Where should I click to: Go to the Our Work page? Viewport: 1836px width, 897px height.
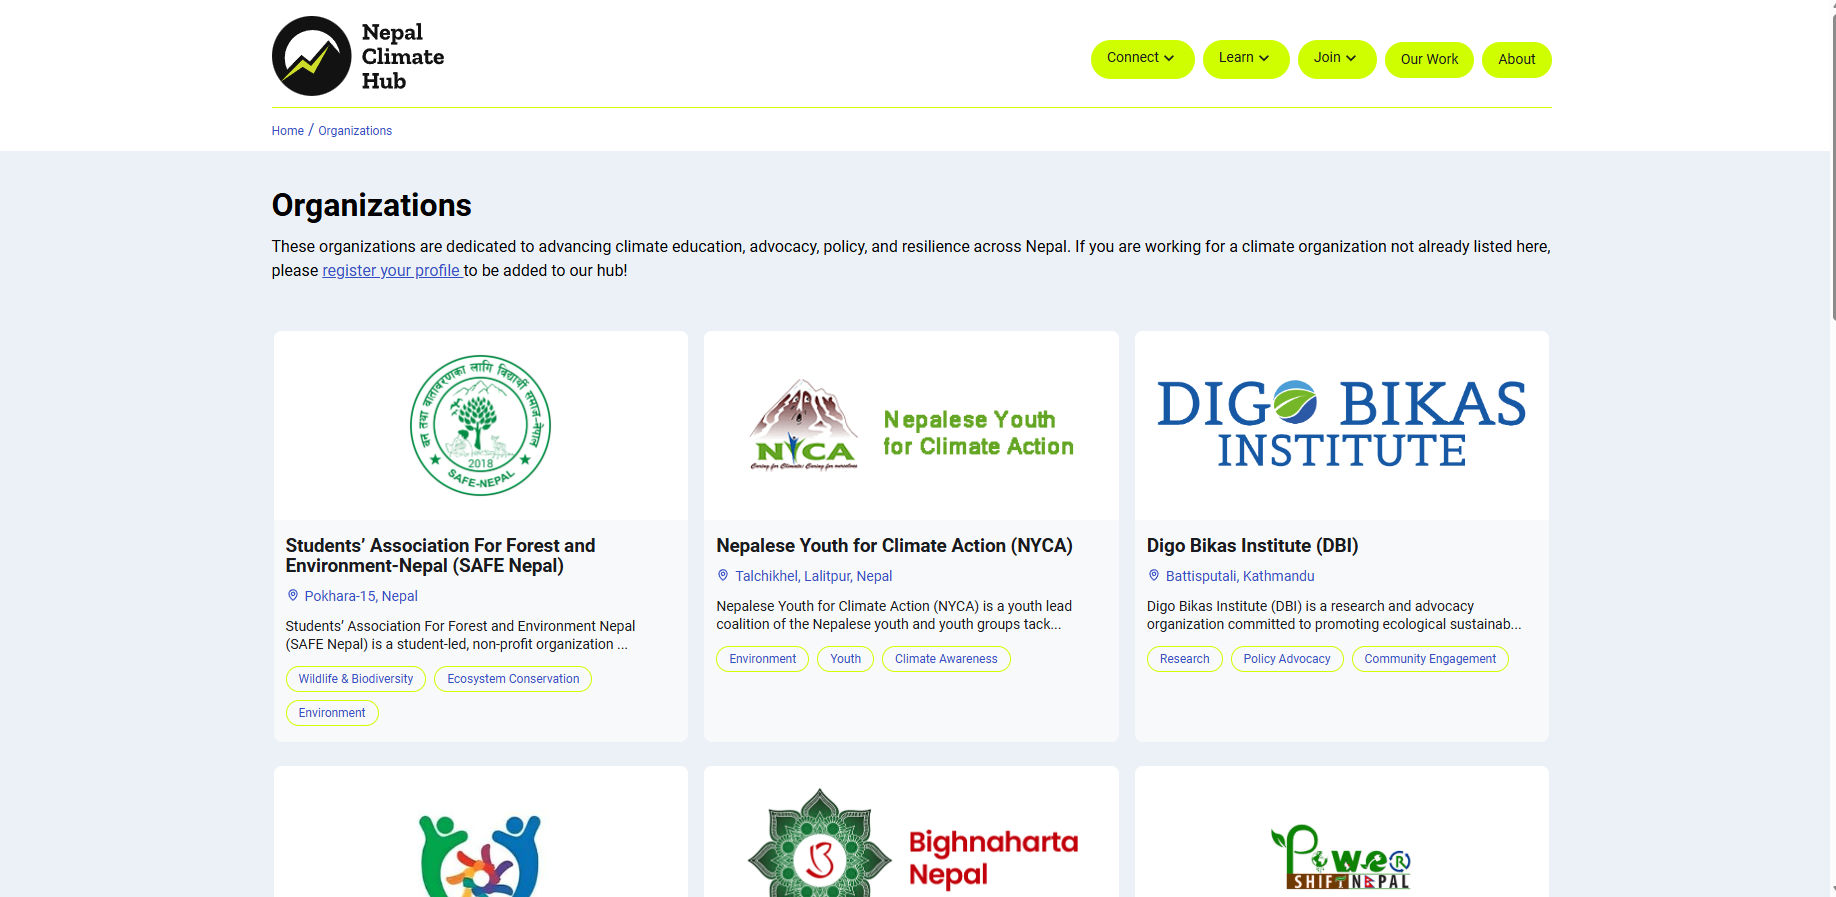pos(1429,59)
